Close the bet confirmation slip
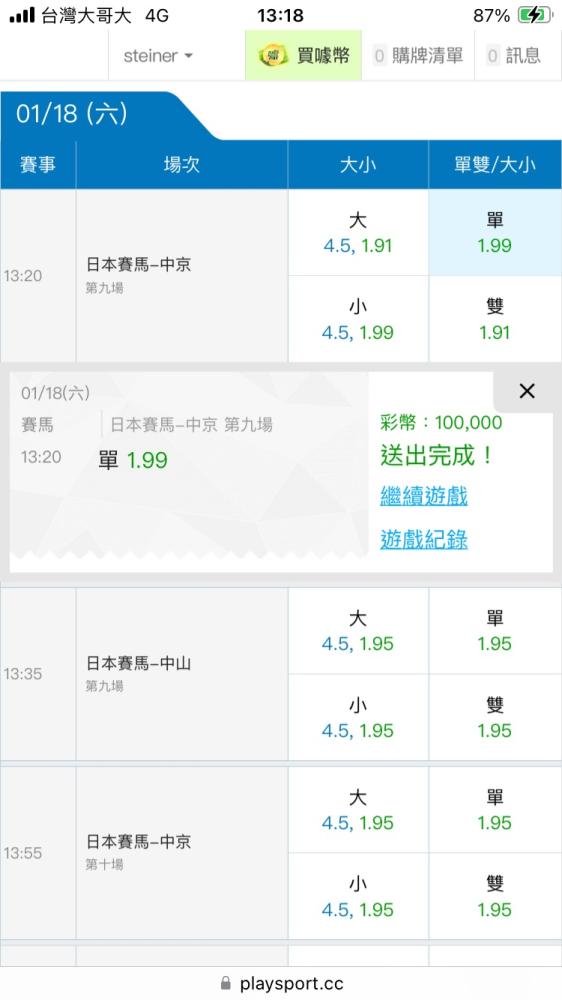Screen dimensions: 562x1000 527,392
